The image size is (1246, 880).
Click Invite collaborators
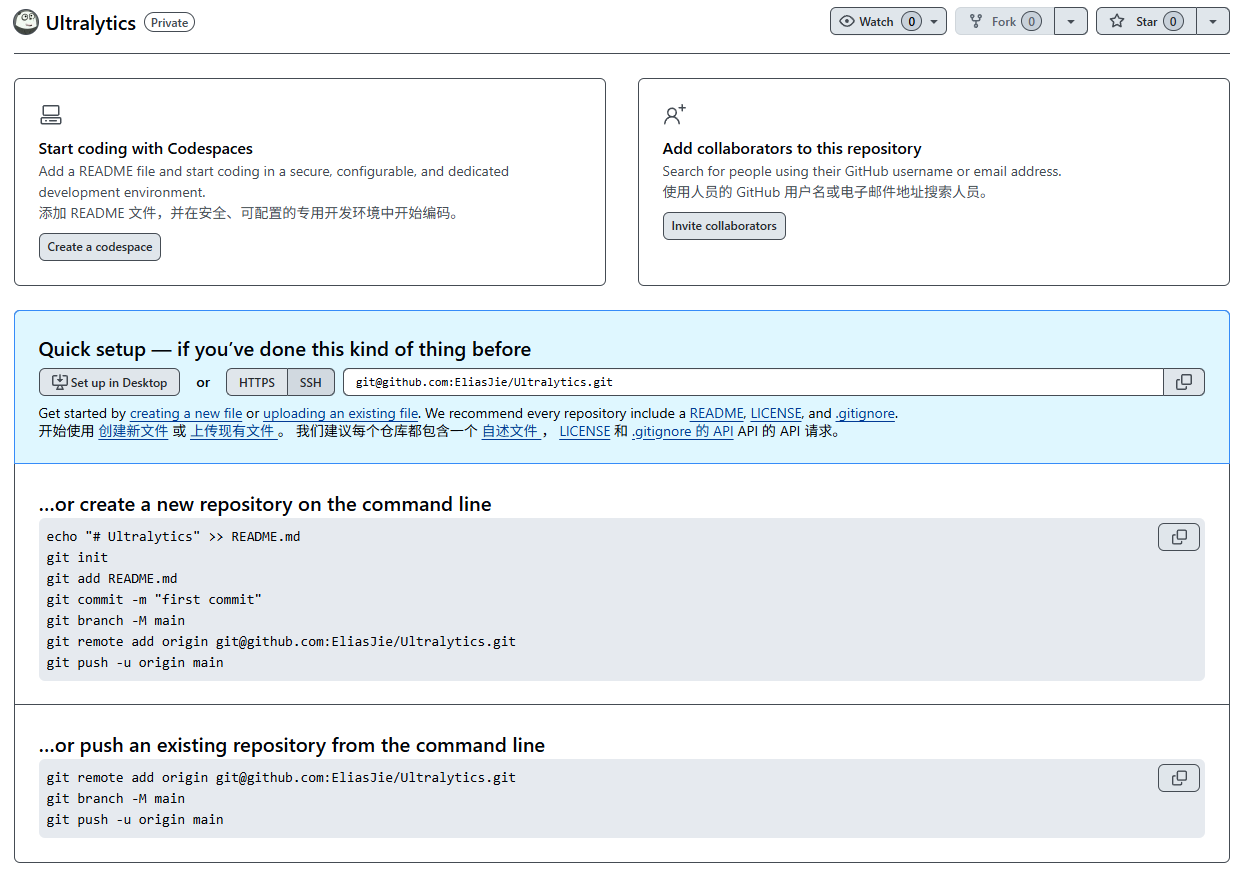[724, 226]
